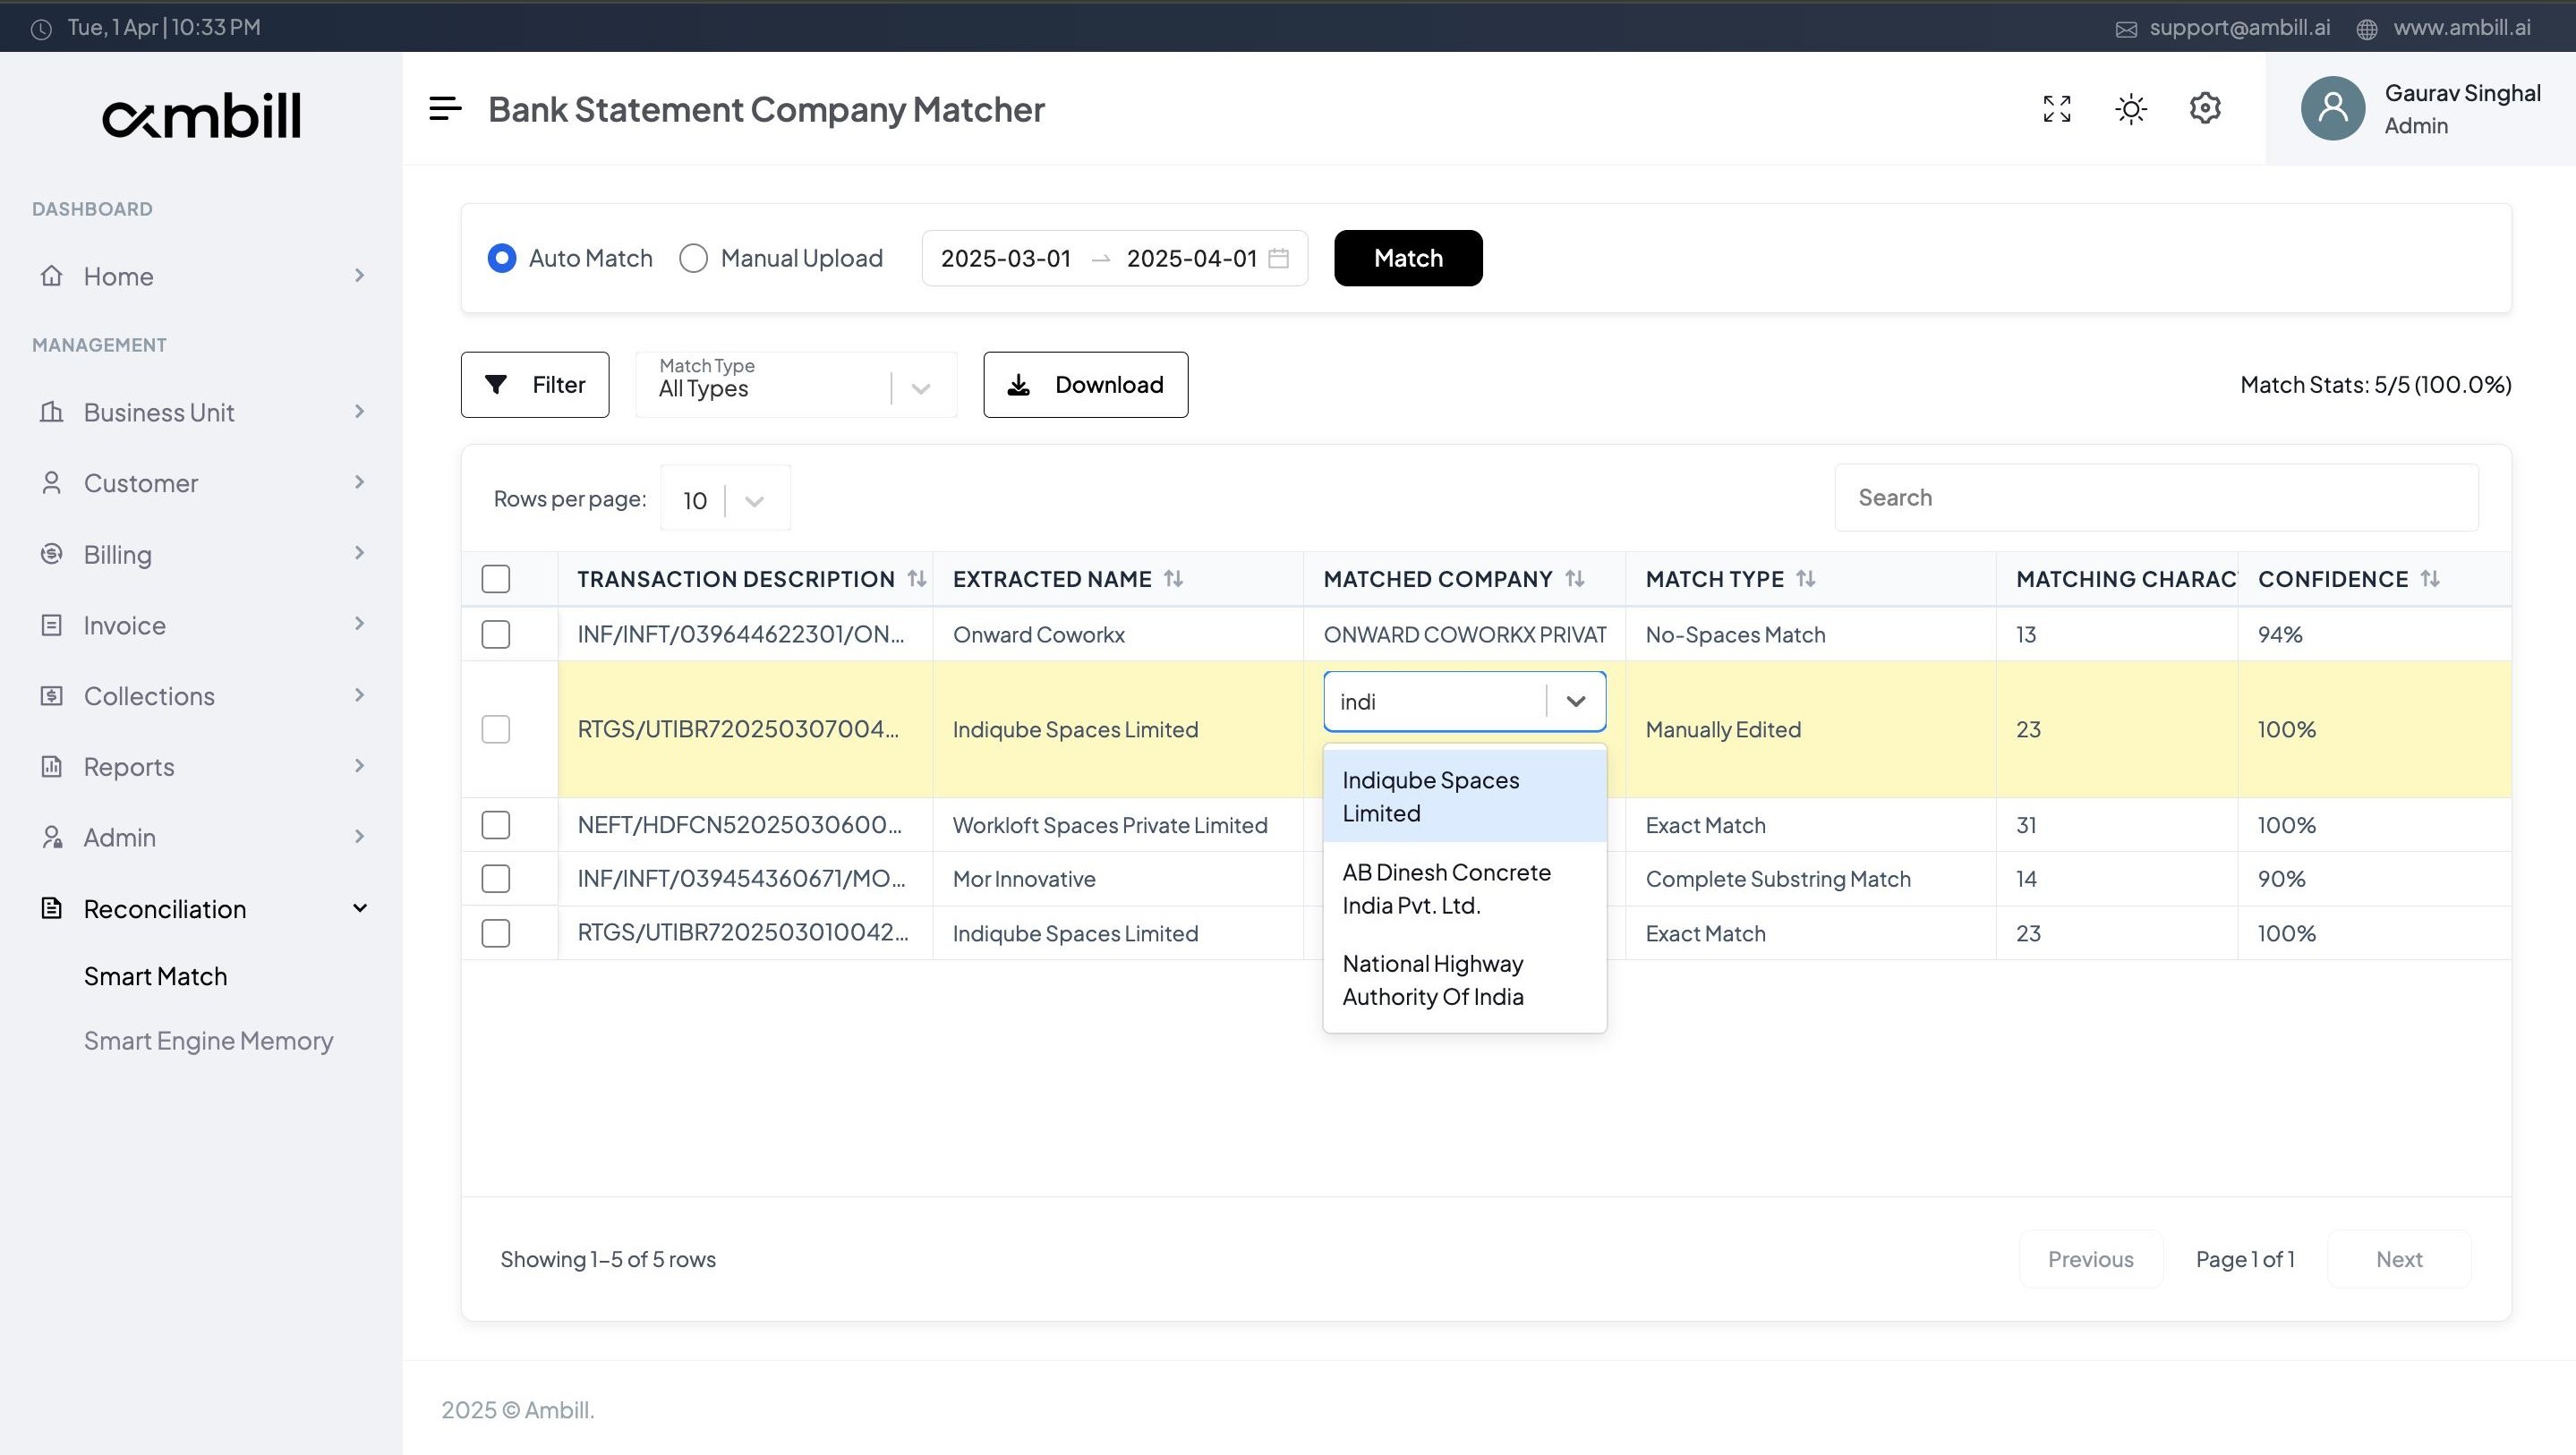Check the Mor Innovative row checkbox

[x=495, y=879]
